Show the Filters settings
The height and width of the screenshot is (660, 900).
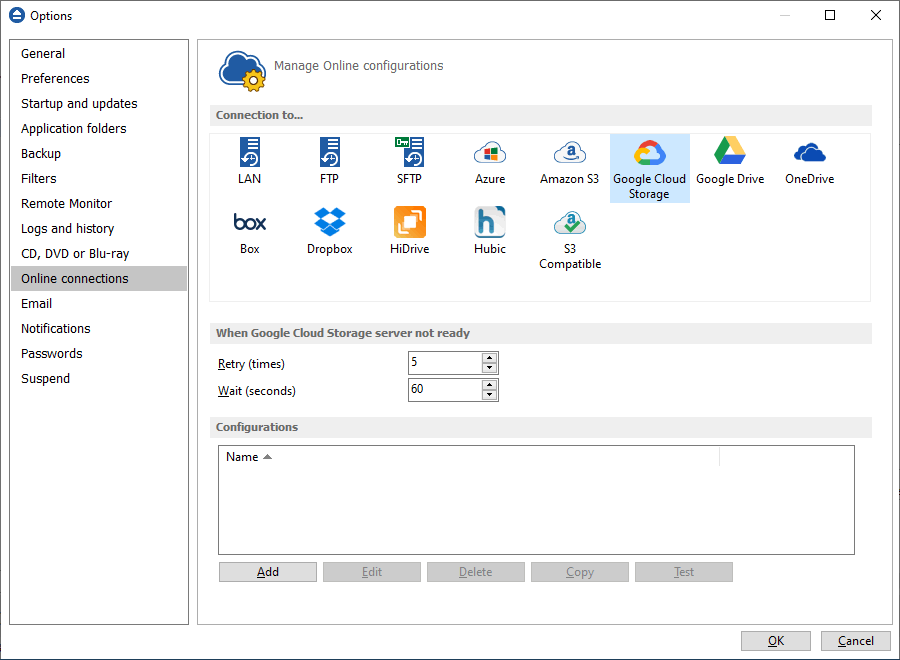click(99, 178)
